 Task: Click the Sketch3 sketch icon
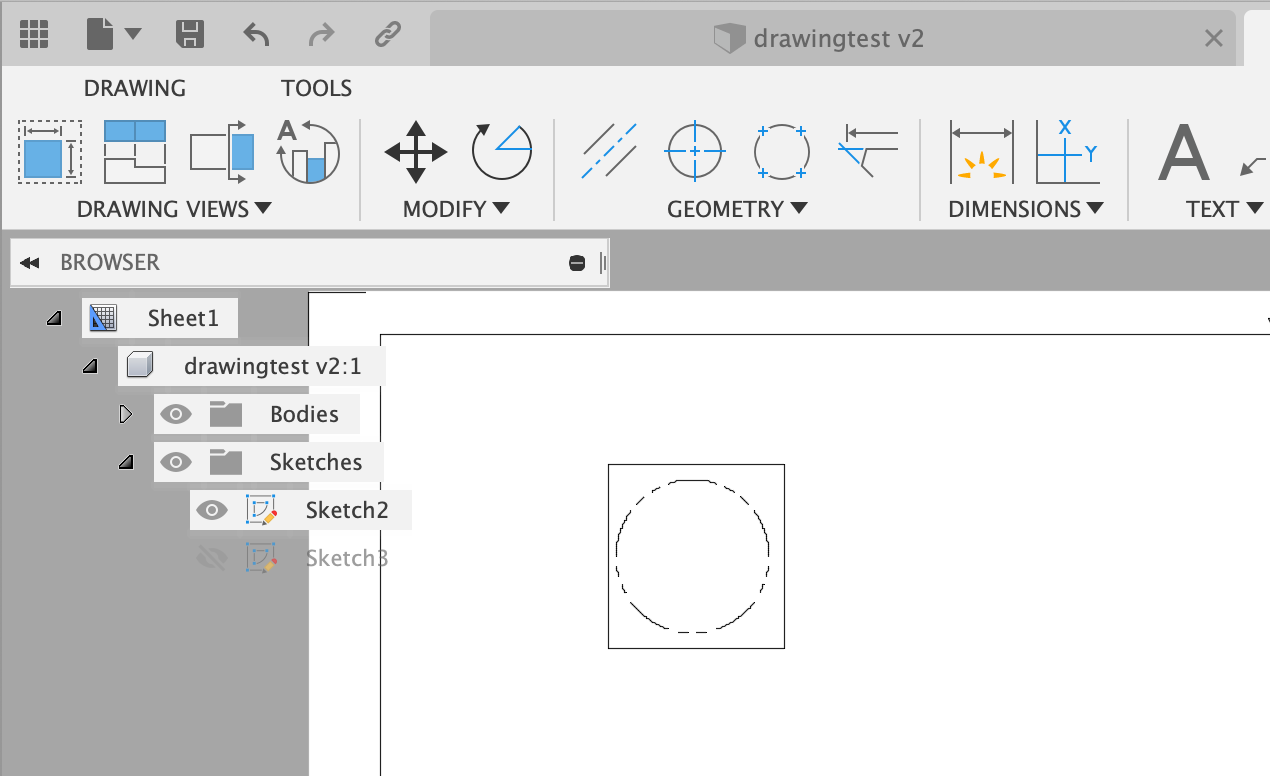pyautogui.click(x=261, y=558)
